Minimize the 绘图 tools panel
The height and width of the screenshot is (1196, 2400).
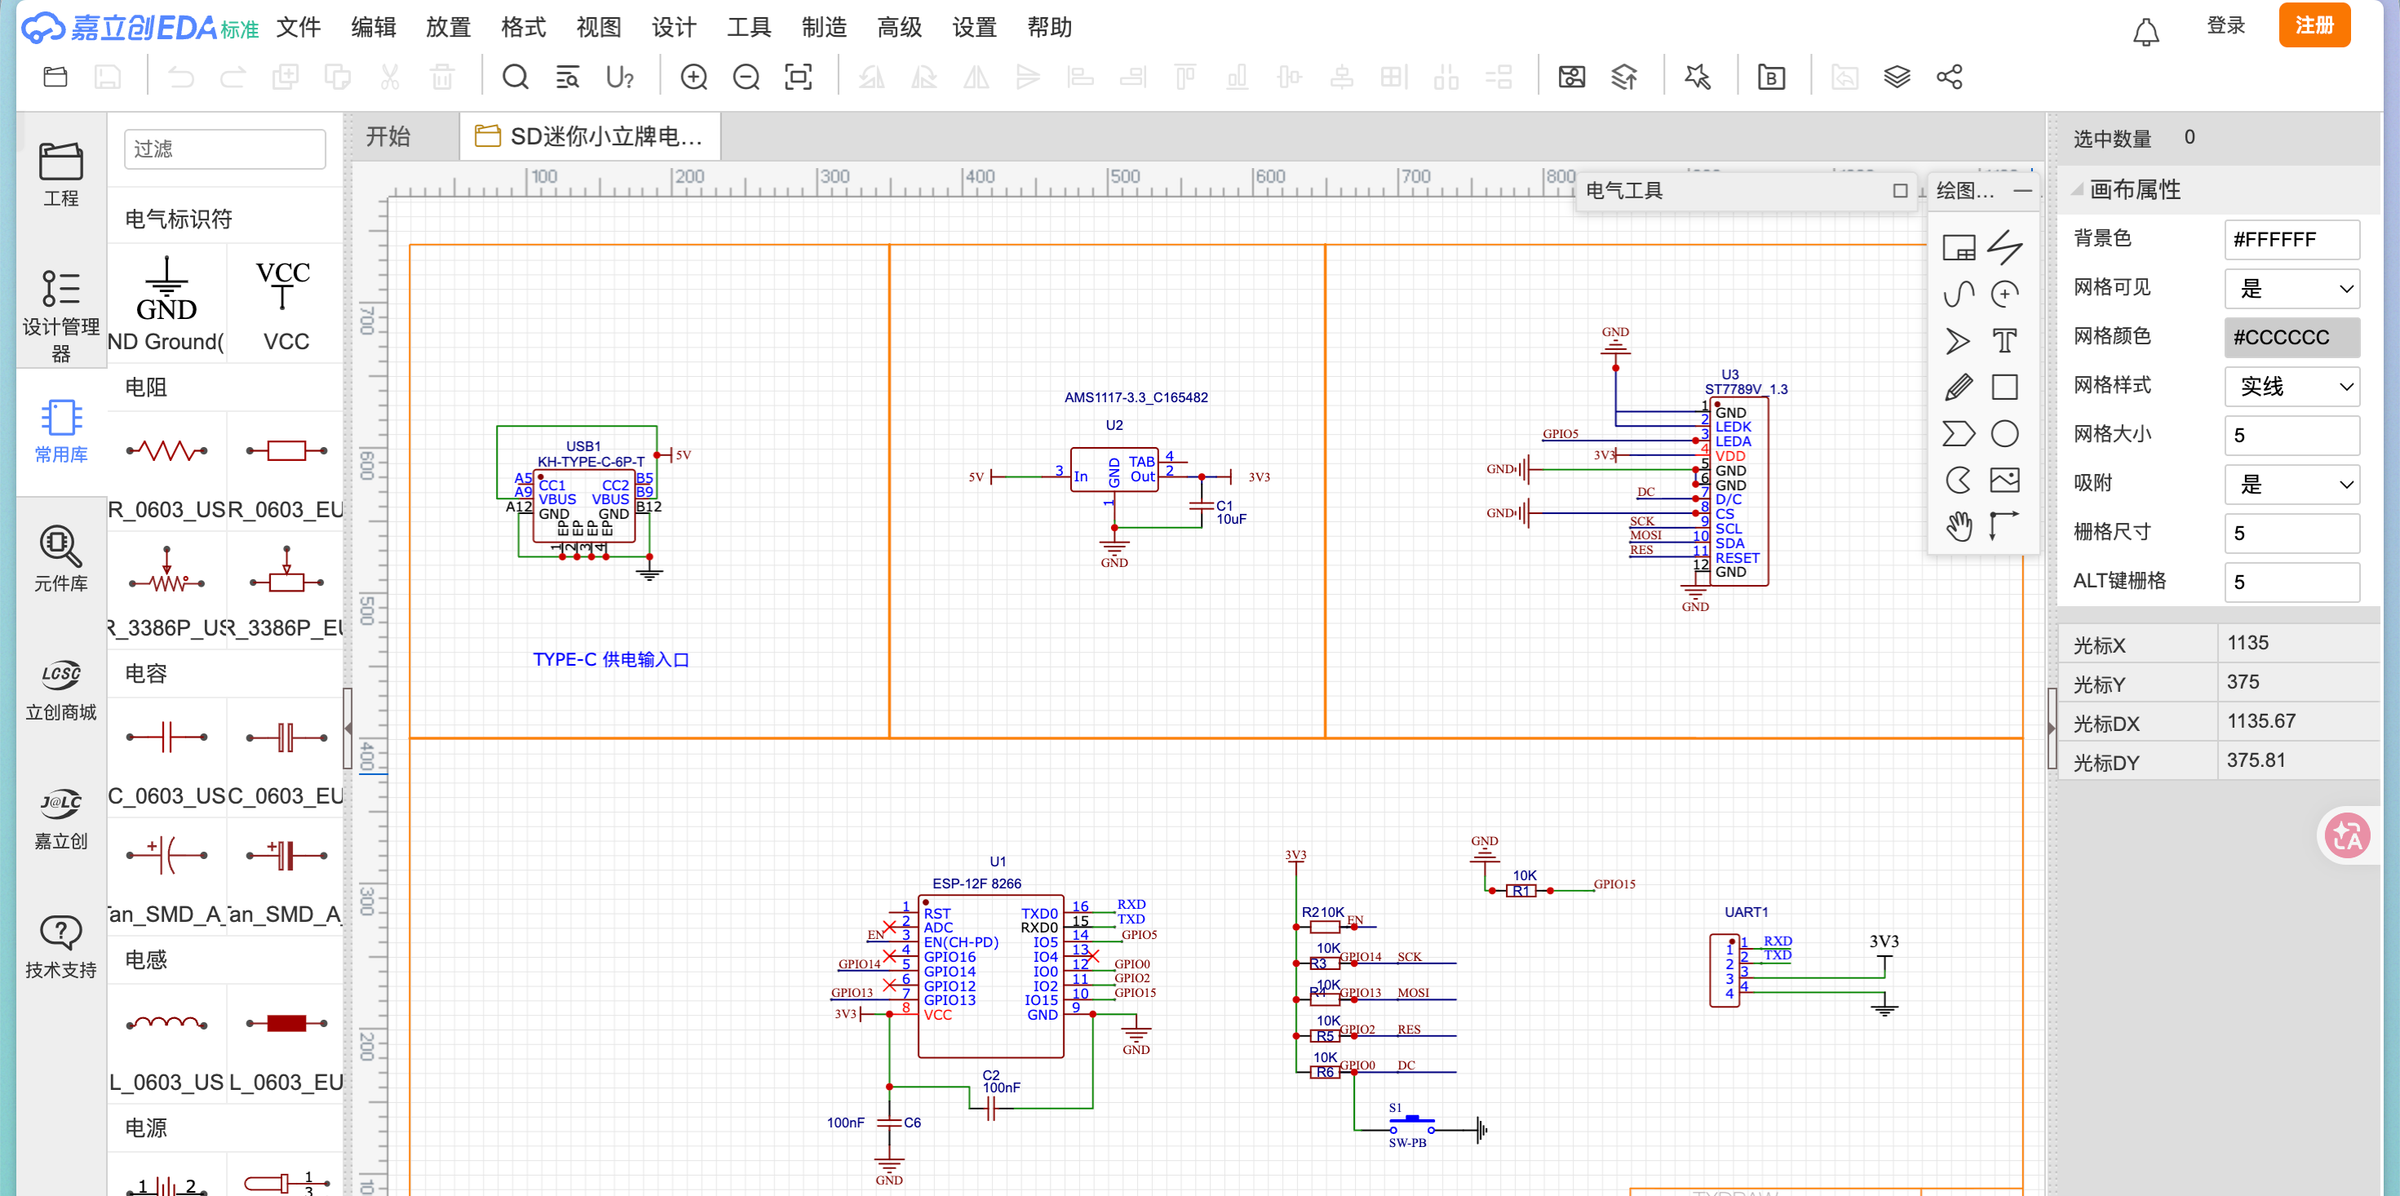click(2022, 190)
